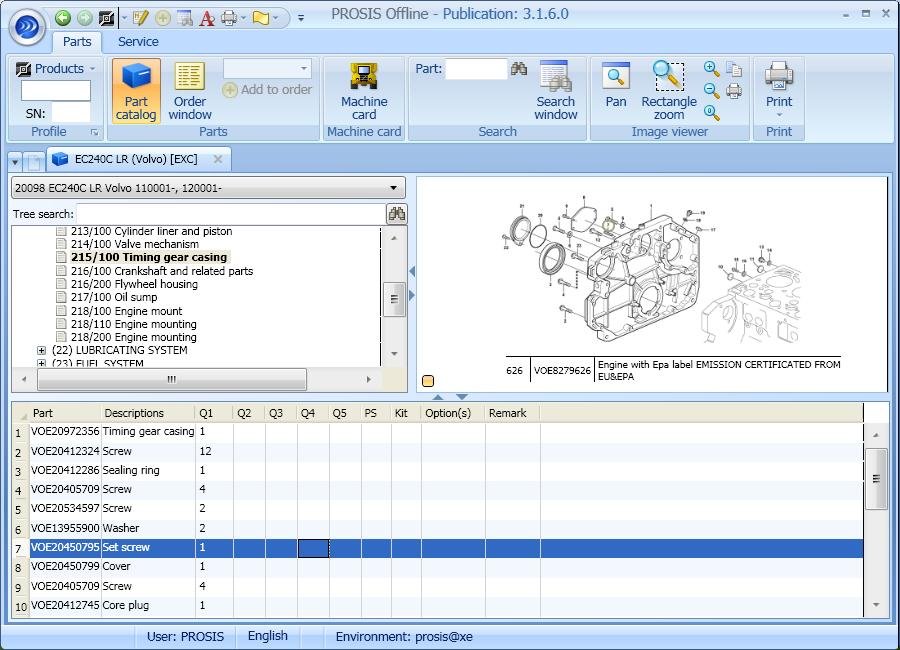Open the flag icon dropdown arrow
900x650 pixels.
[x=276, y=18]
